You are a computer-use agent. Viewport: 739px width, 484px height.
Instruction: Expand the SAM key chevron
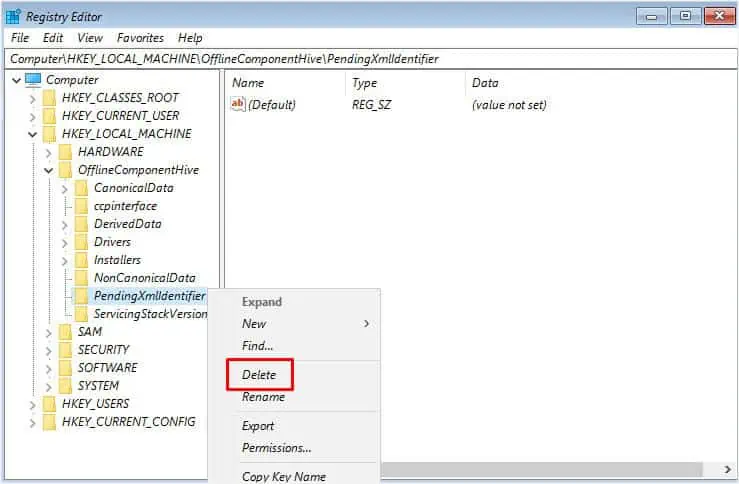[49, 332]
